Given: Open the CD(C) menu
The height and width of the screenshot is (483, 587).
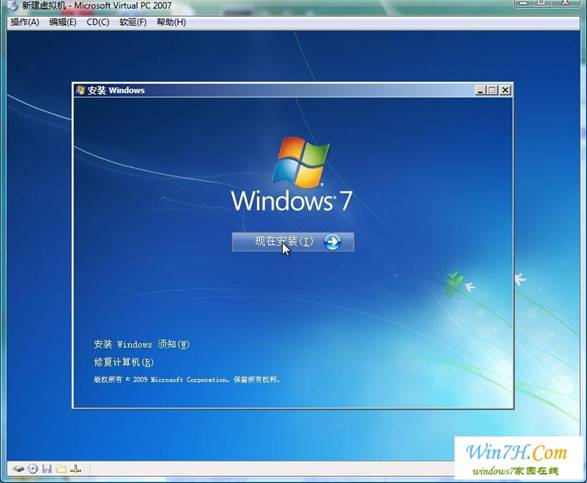Looking at the screenshot, I should (x=98, y=22).
